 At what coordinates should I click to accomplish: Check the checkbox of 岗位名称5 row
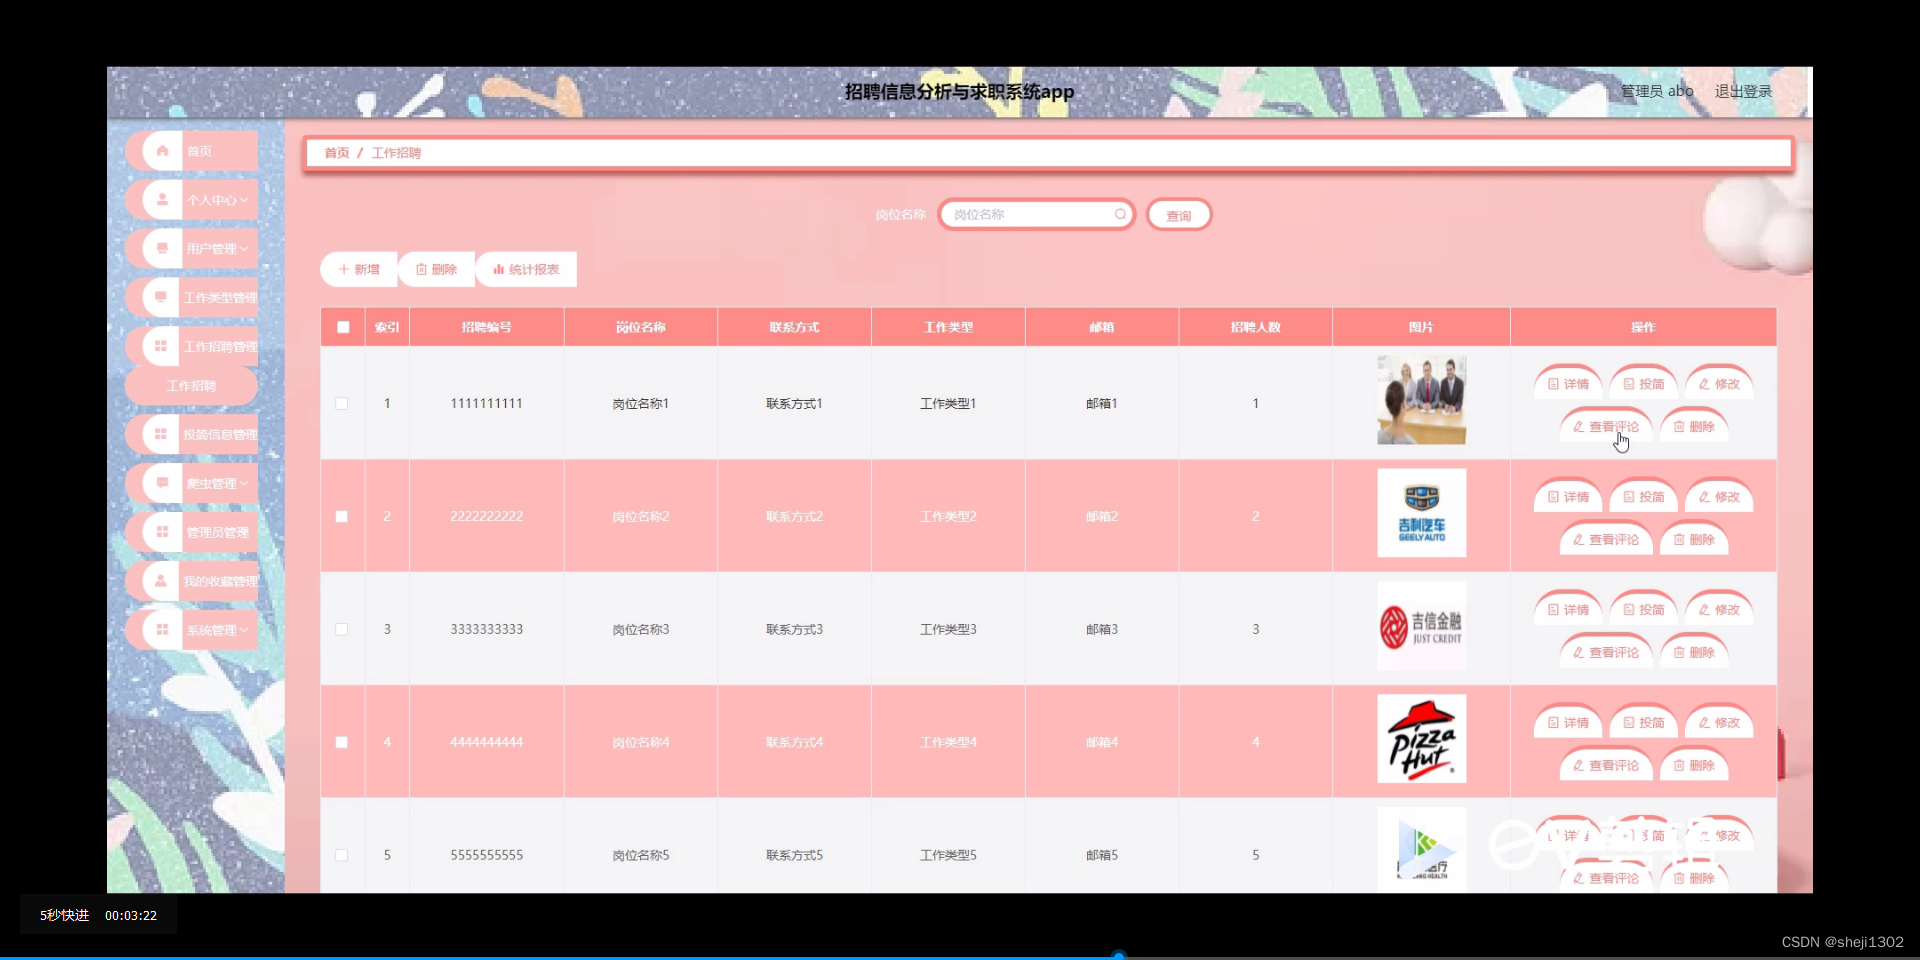tap(341, 855)
